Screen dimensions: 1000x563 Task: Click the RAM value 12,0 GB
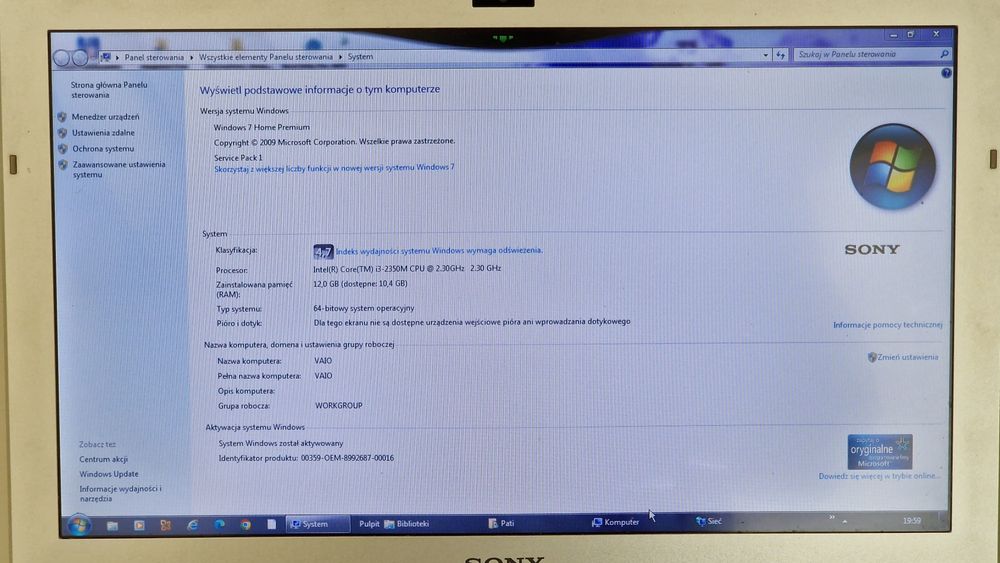point(360,284)
